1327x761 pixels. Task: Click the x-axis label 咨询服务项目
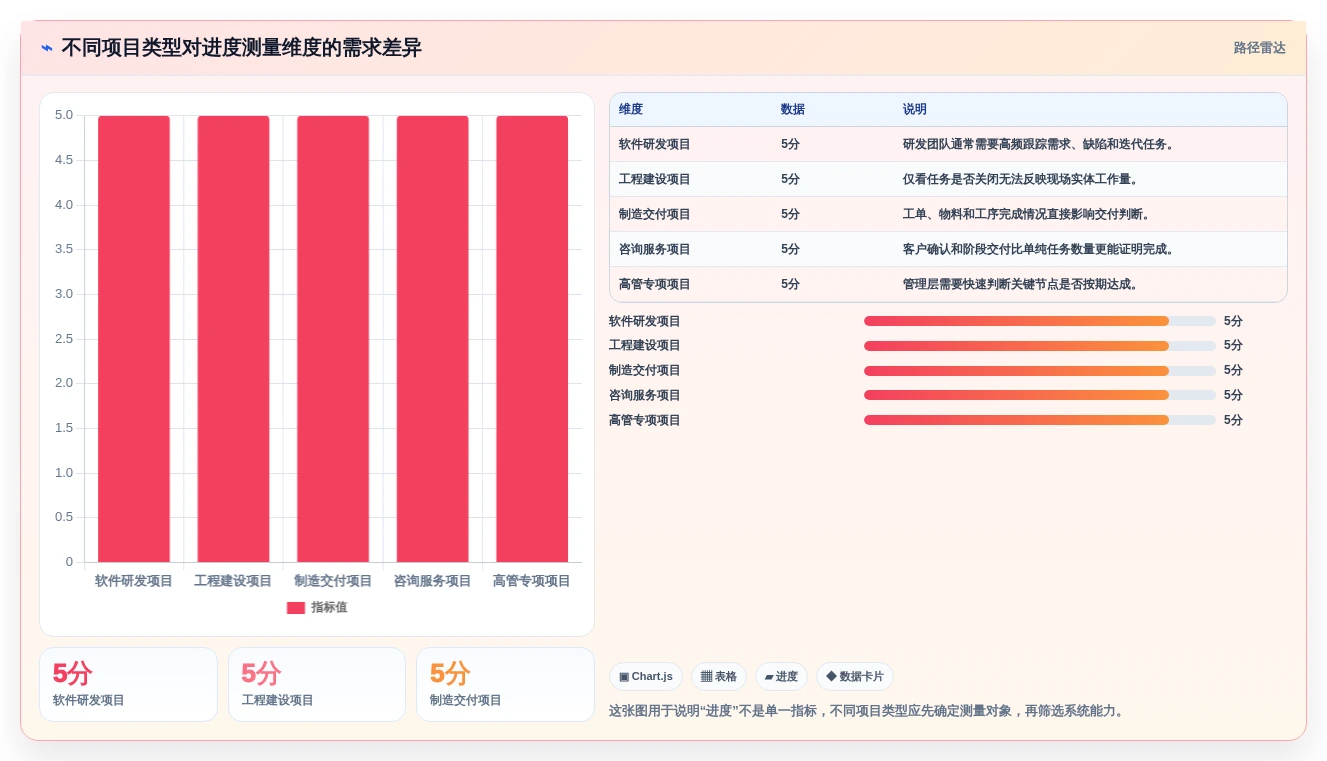tap(432, 581)
